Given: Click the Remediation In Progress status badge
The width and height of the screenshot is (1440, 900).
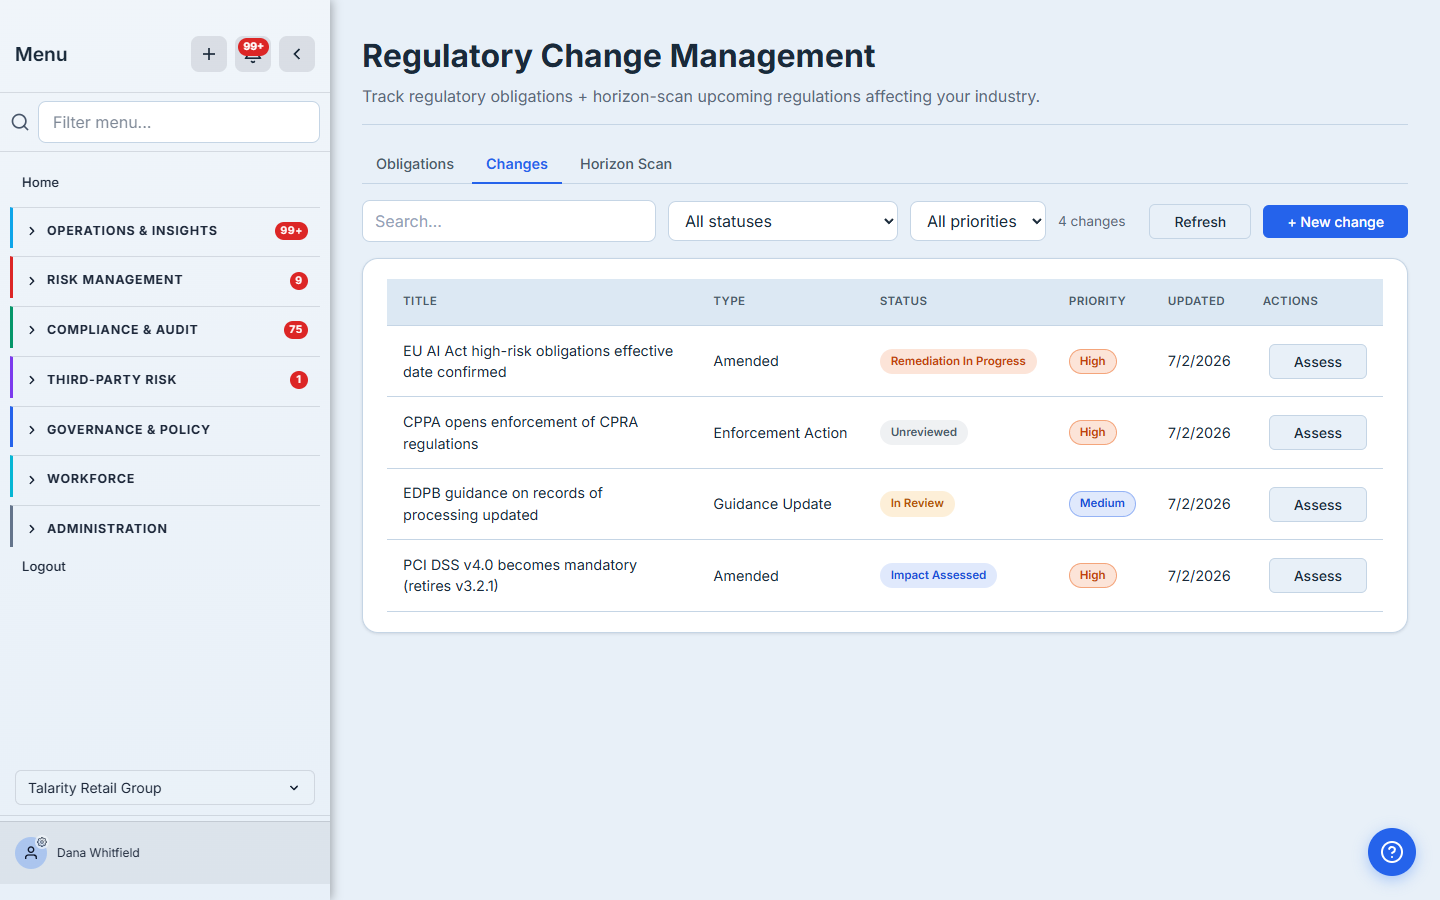Looking at the screenshot, I should point(958,361).
